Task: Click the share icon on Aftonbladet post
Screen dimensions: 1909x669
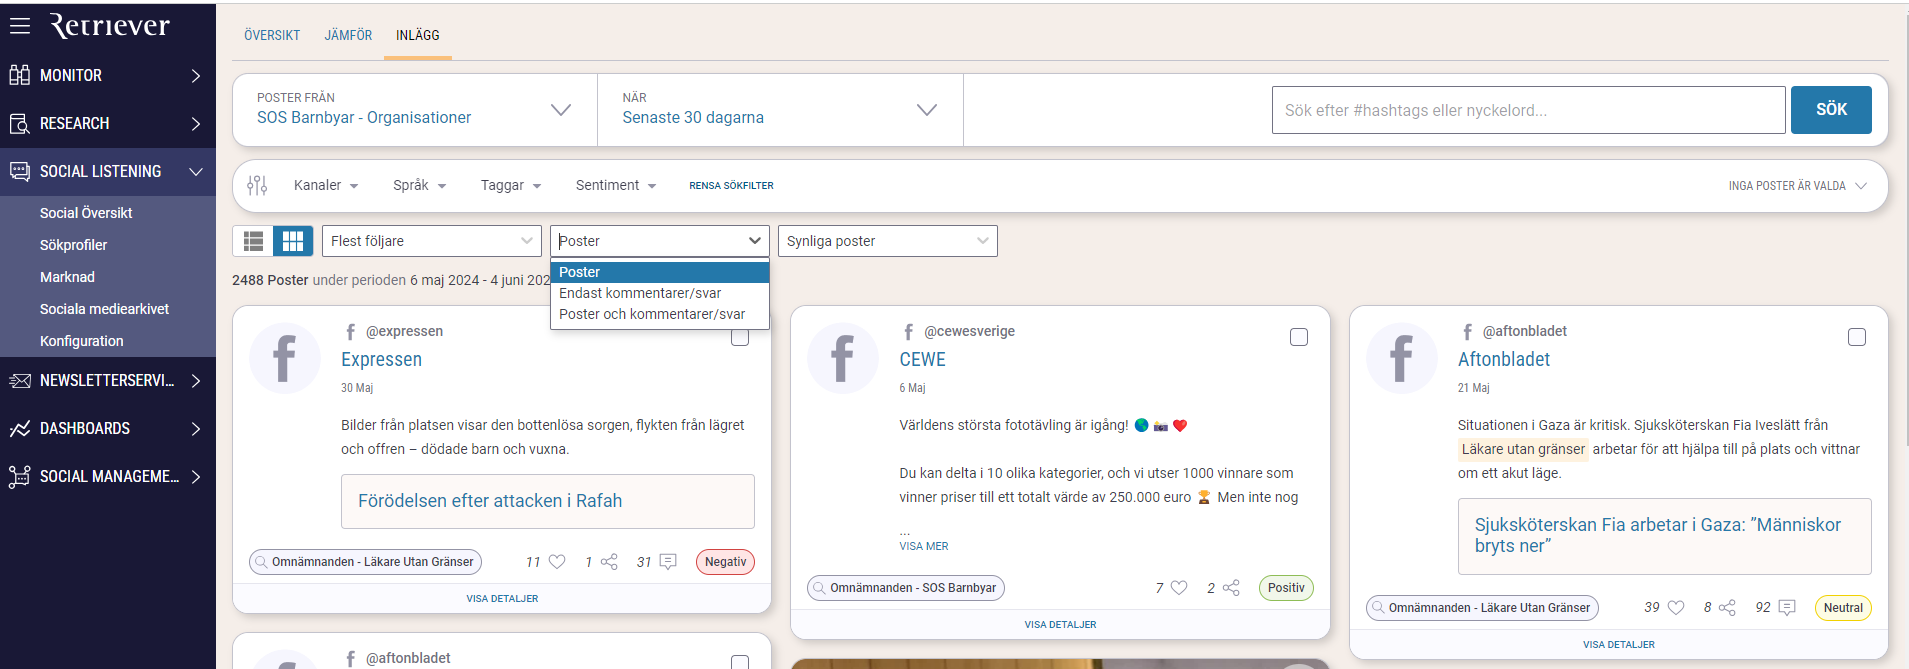Action: tap(1727, 607)
